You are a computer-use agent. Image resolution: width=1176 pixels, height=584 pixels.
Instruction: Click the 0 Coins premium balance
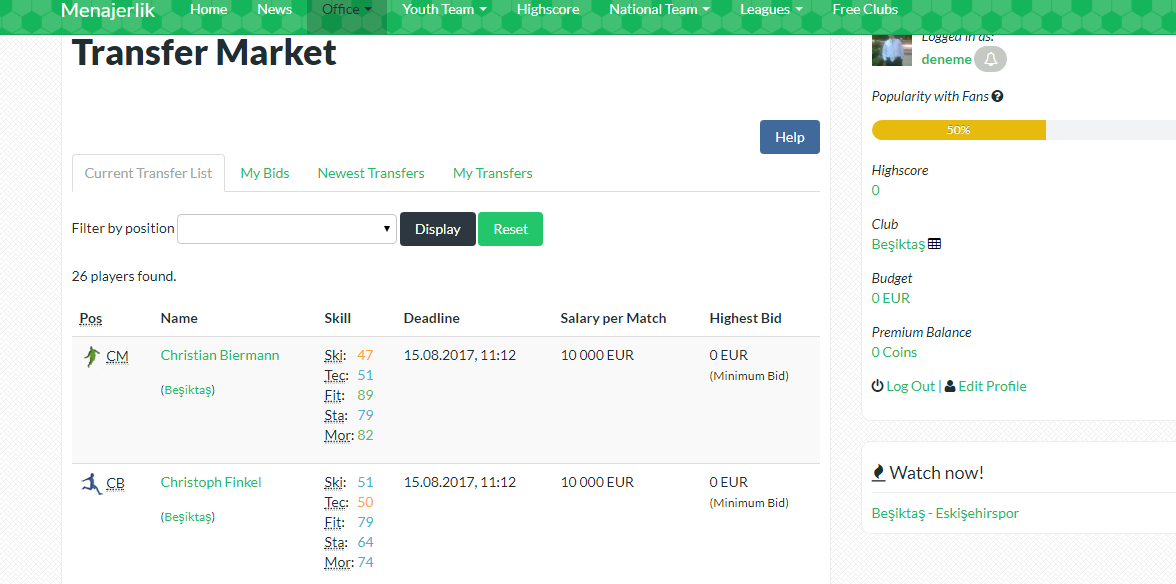894,352
